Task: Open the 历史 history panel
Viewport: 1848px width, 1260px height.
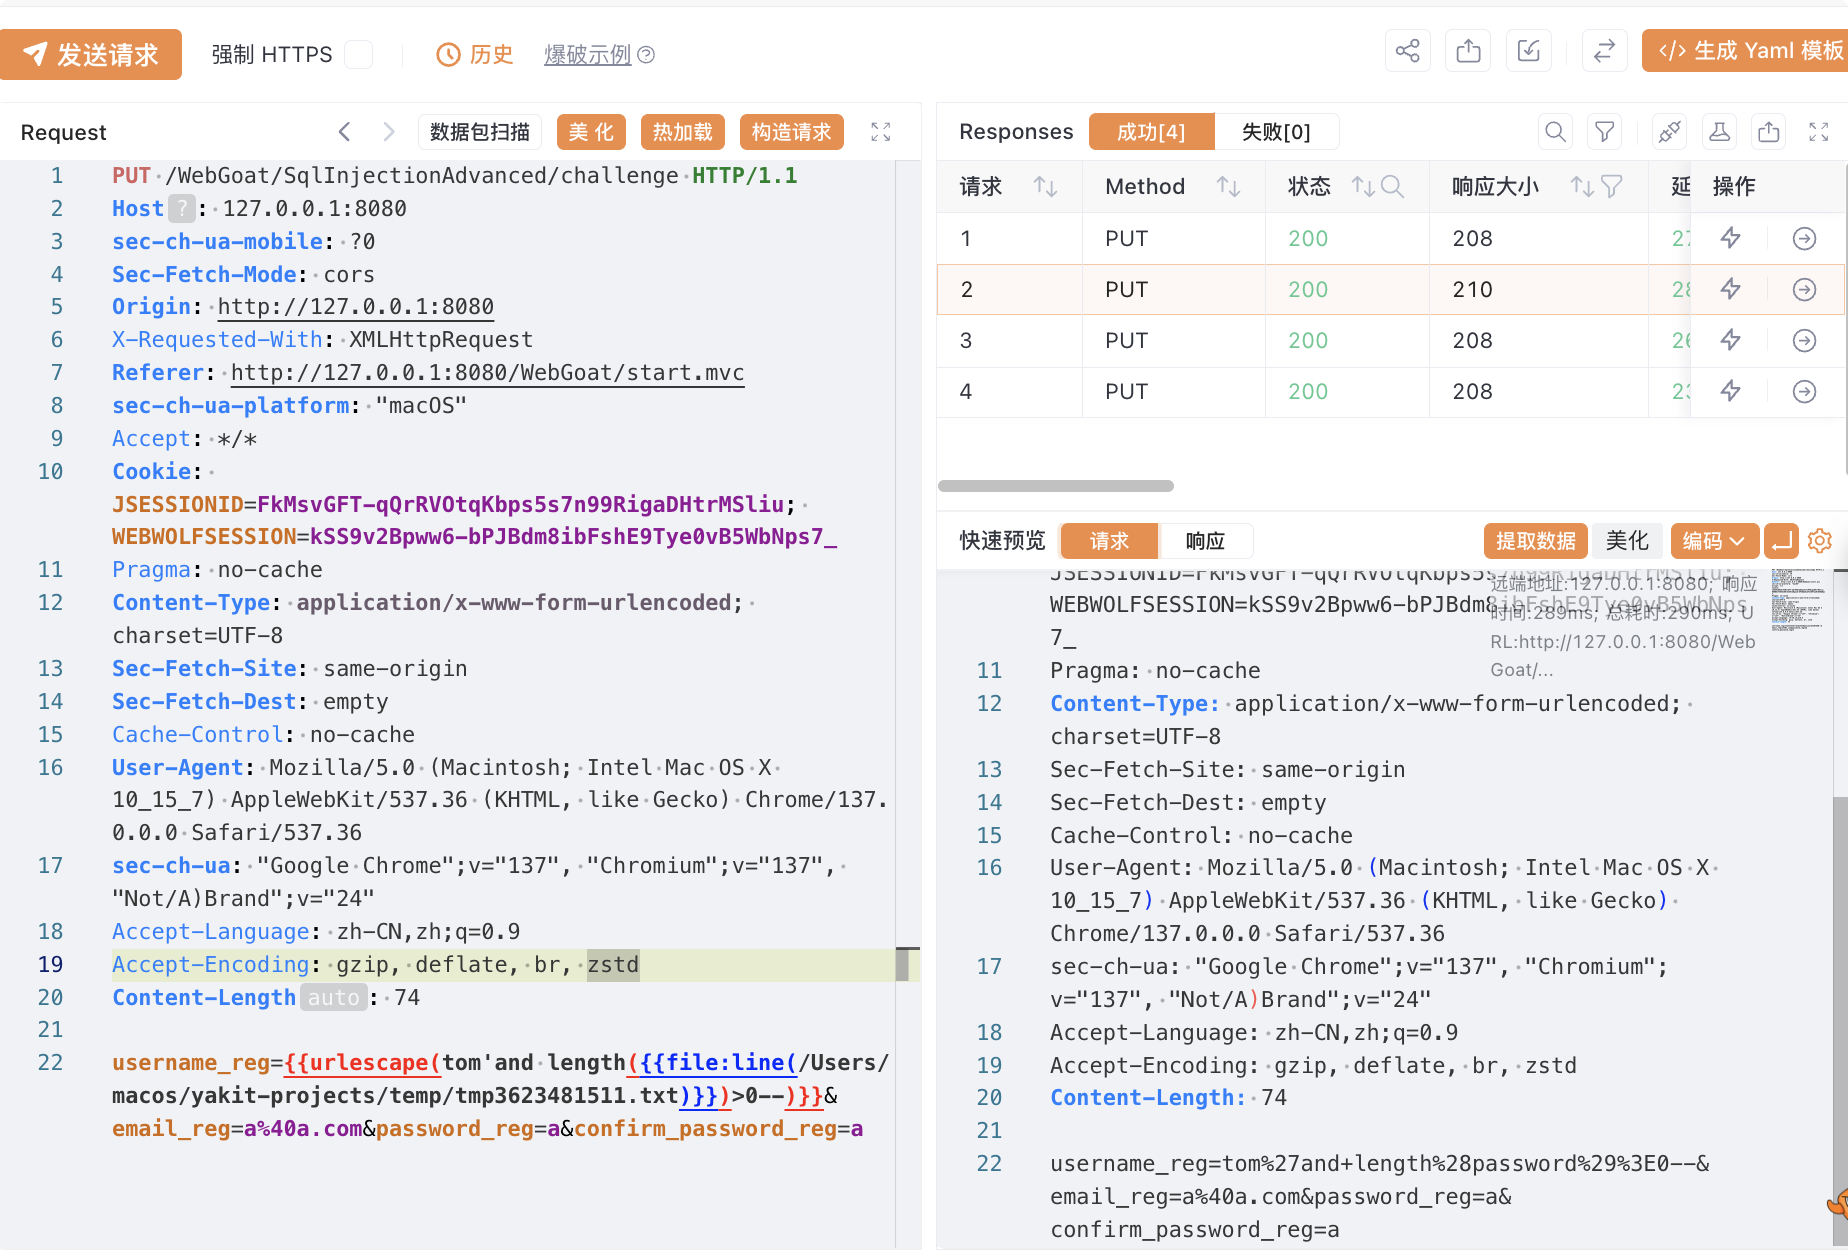Action: pyautogui.click(x=475, y=54)
